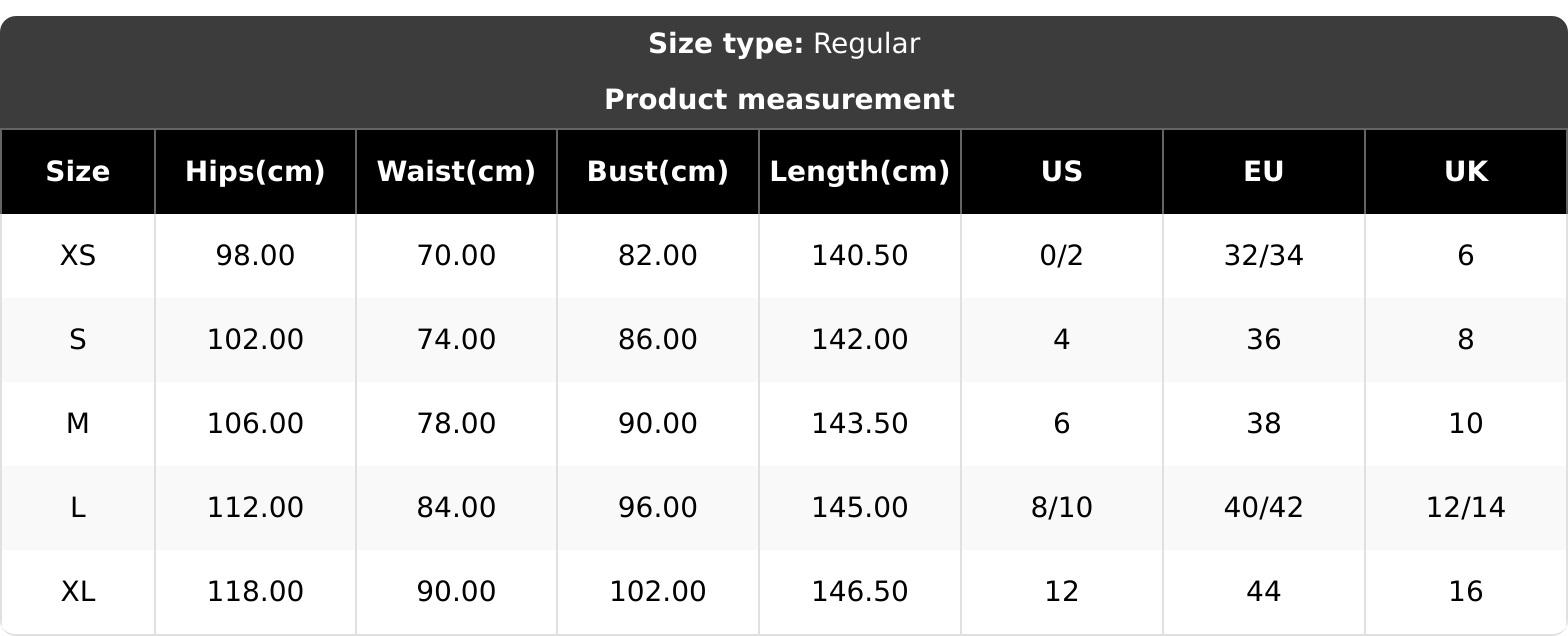Click the 8/10 US size cell
This screenshot has height=636, width=1568.
coord(1061,508)
